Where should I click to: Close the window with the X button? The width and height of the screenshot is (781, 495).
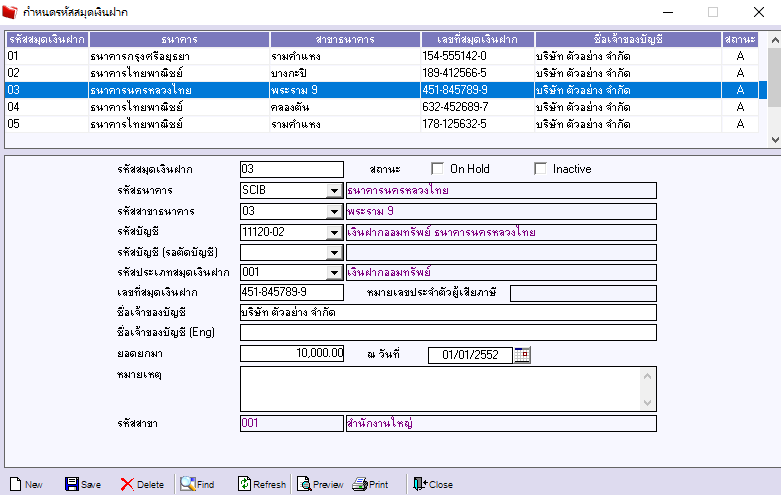point(759,12)
